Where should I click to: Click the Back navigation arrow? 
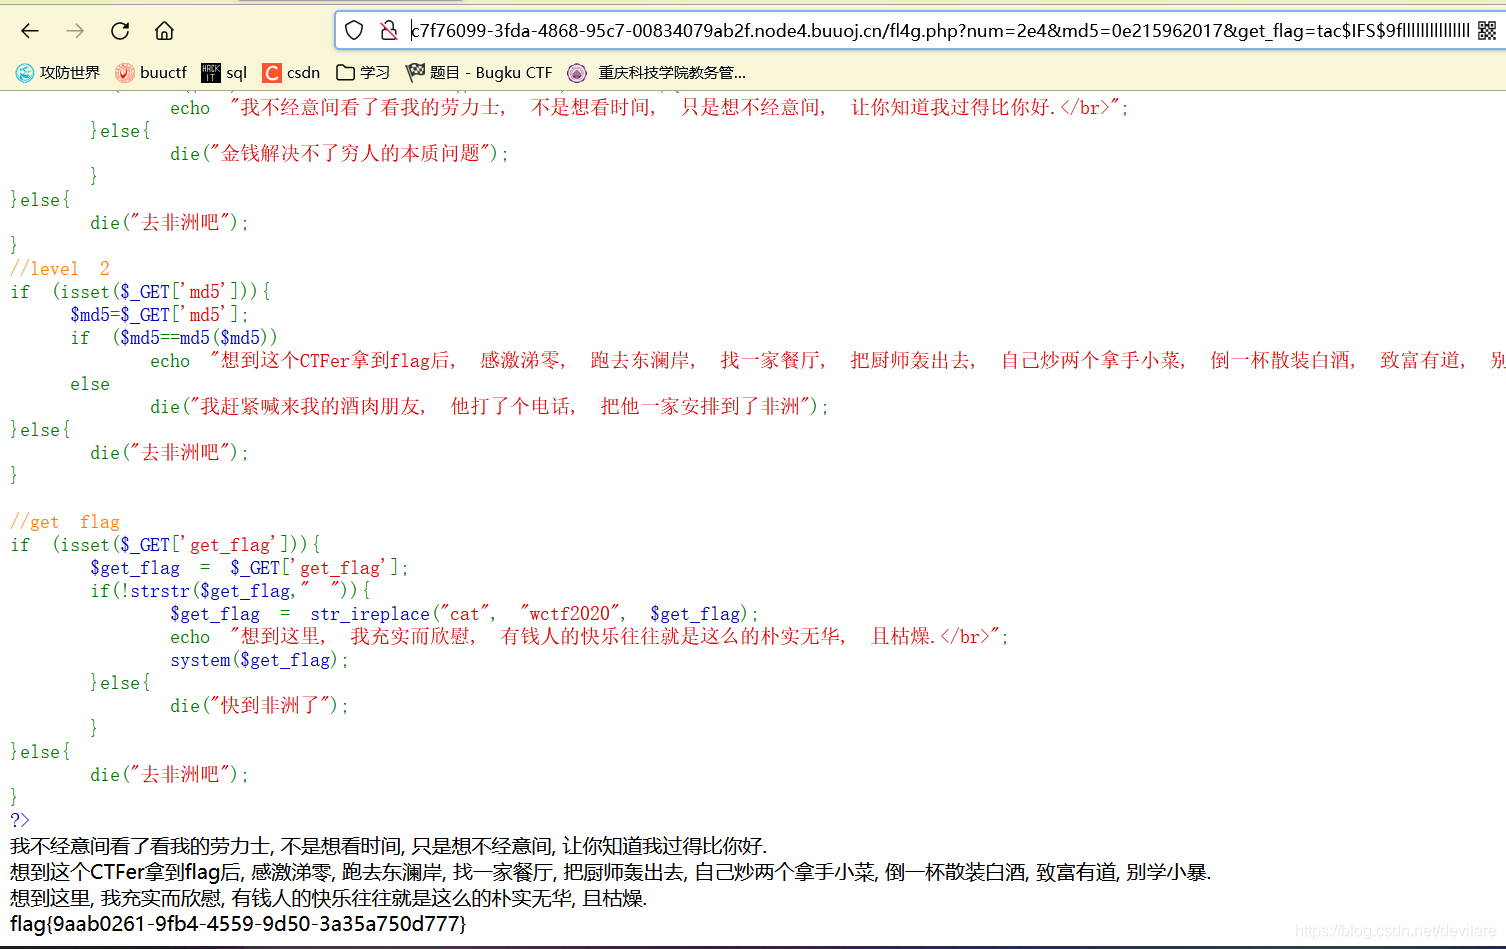coord(29,30)
